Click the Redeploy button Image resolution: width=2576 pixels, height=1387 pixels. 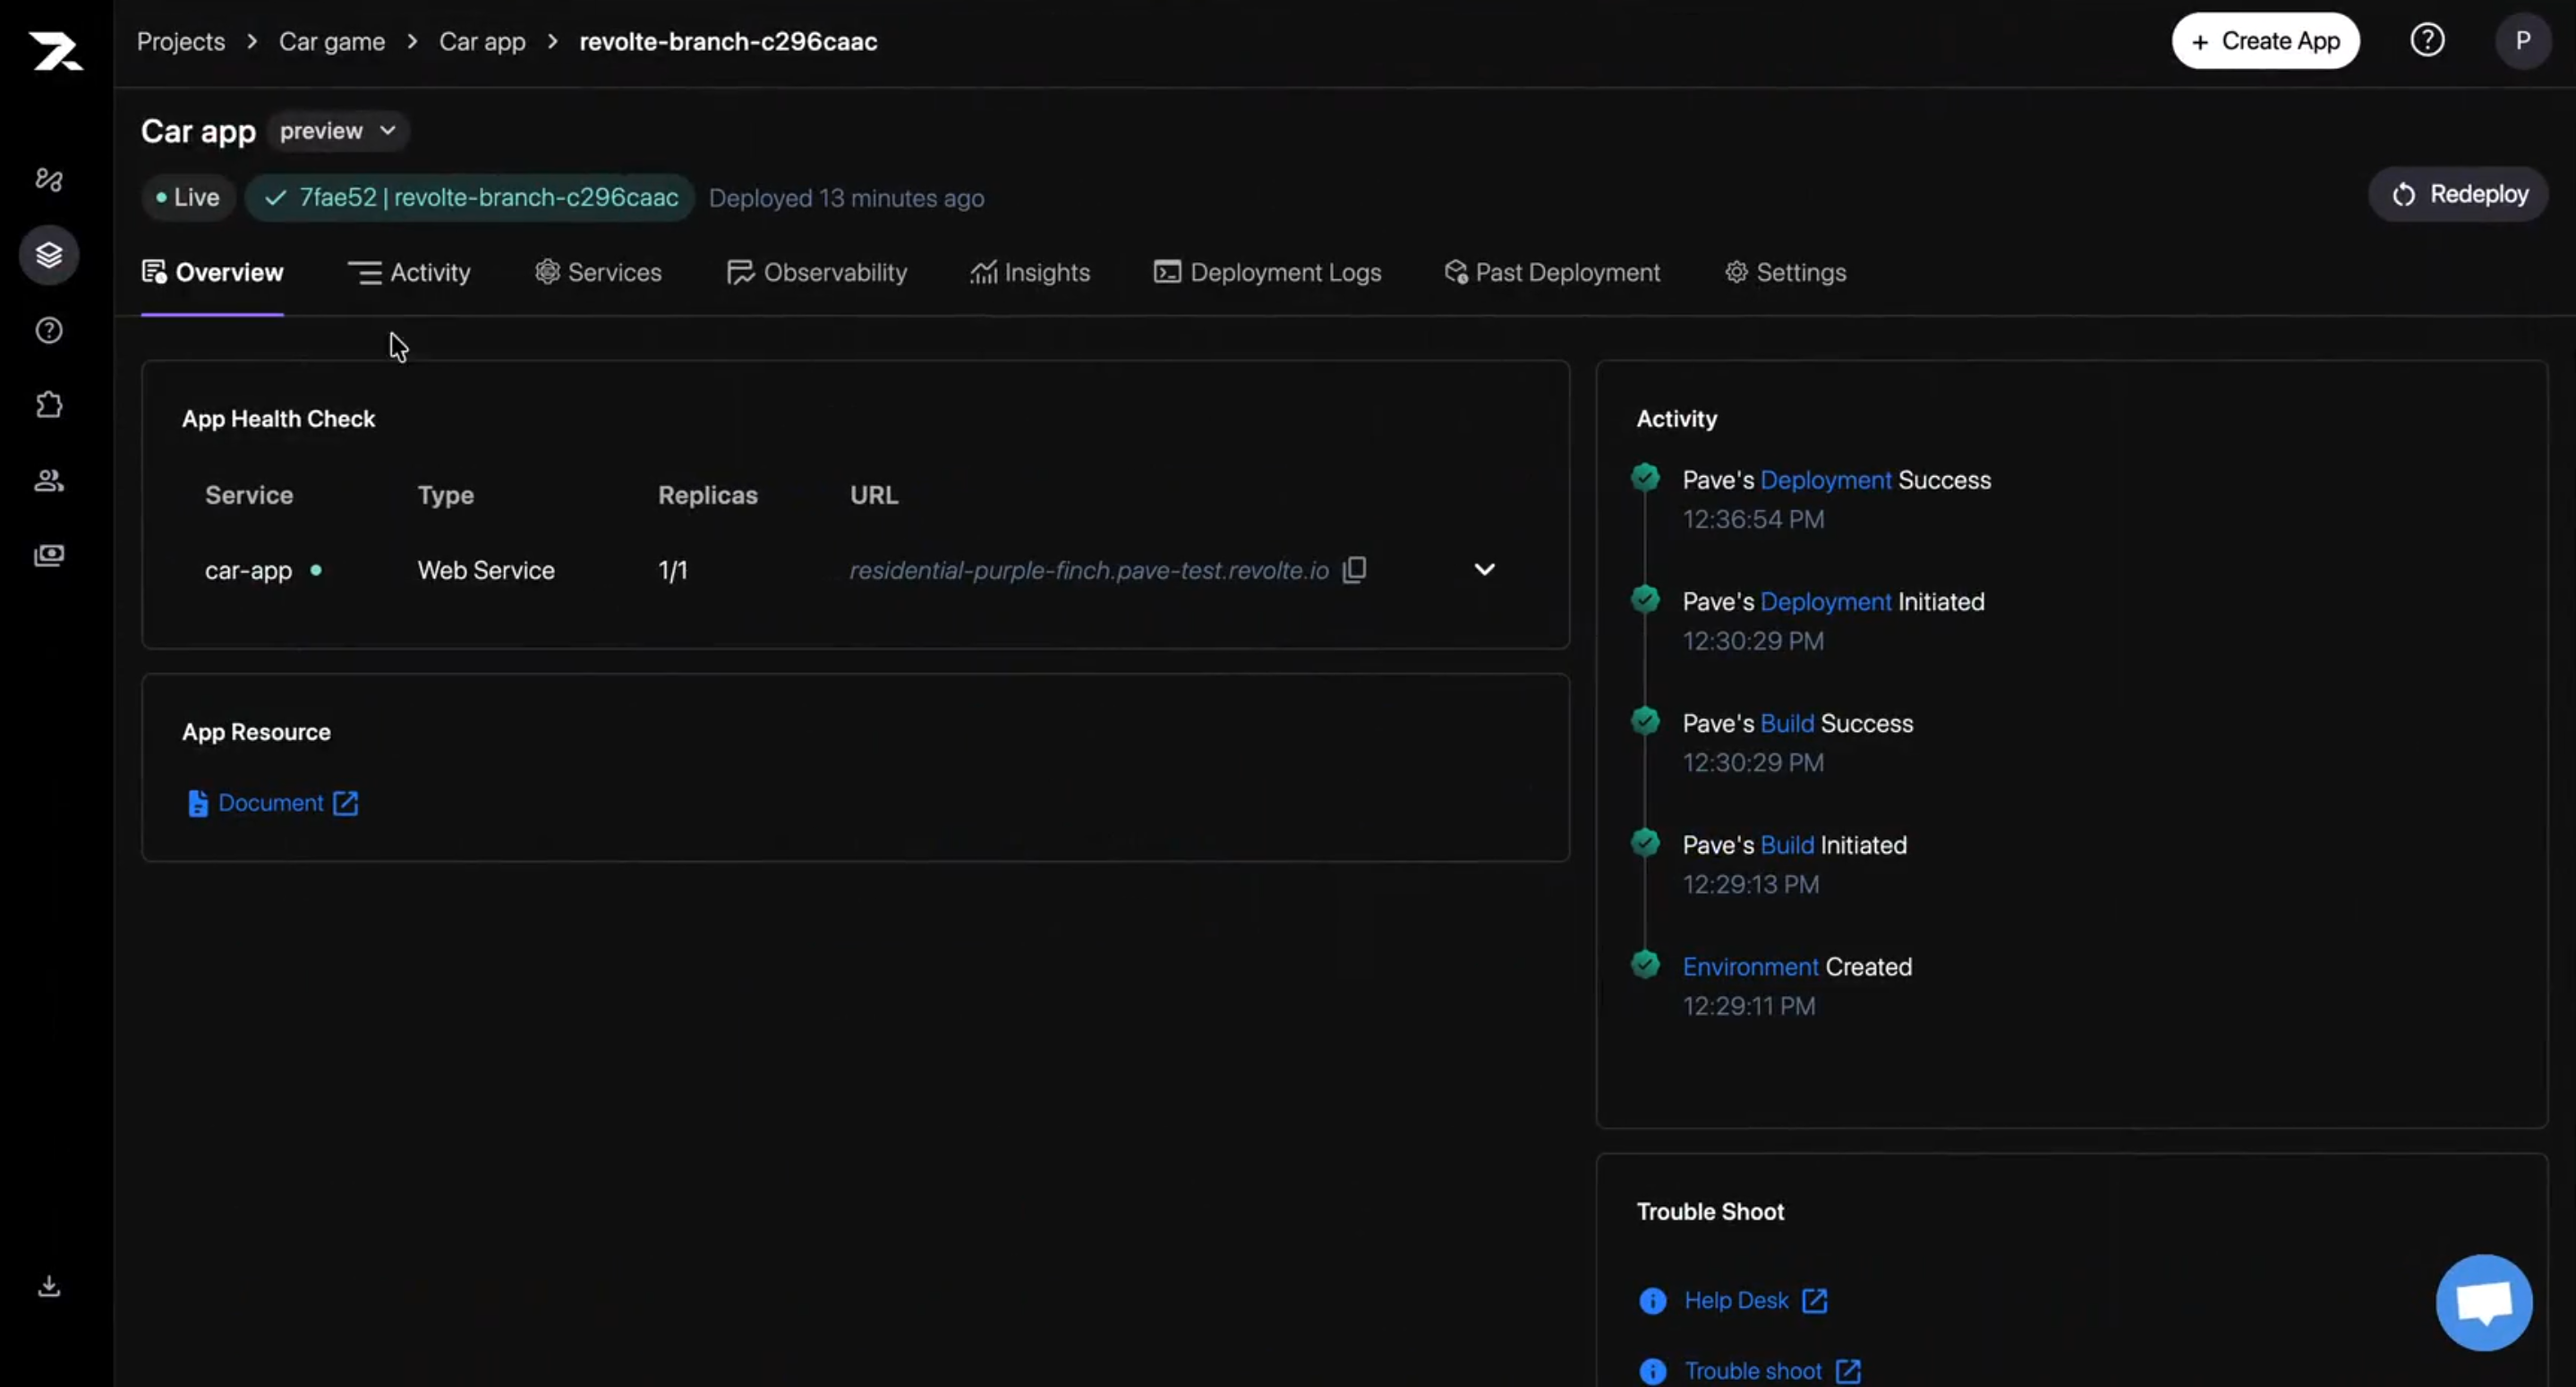2458,194
